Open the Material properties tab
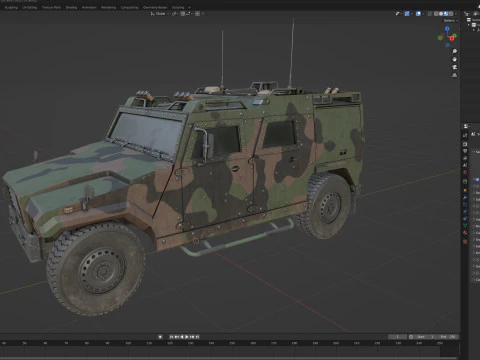480x360 pixels. click(465, 232)
